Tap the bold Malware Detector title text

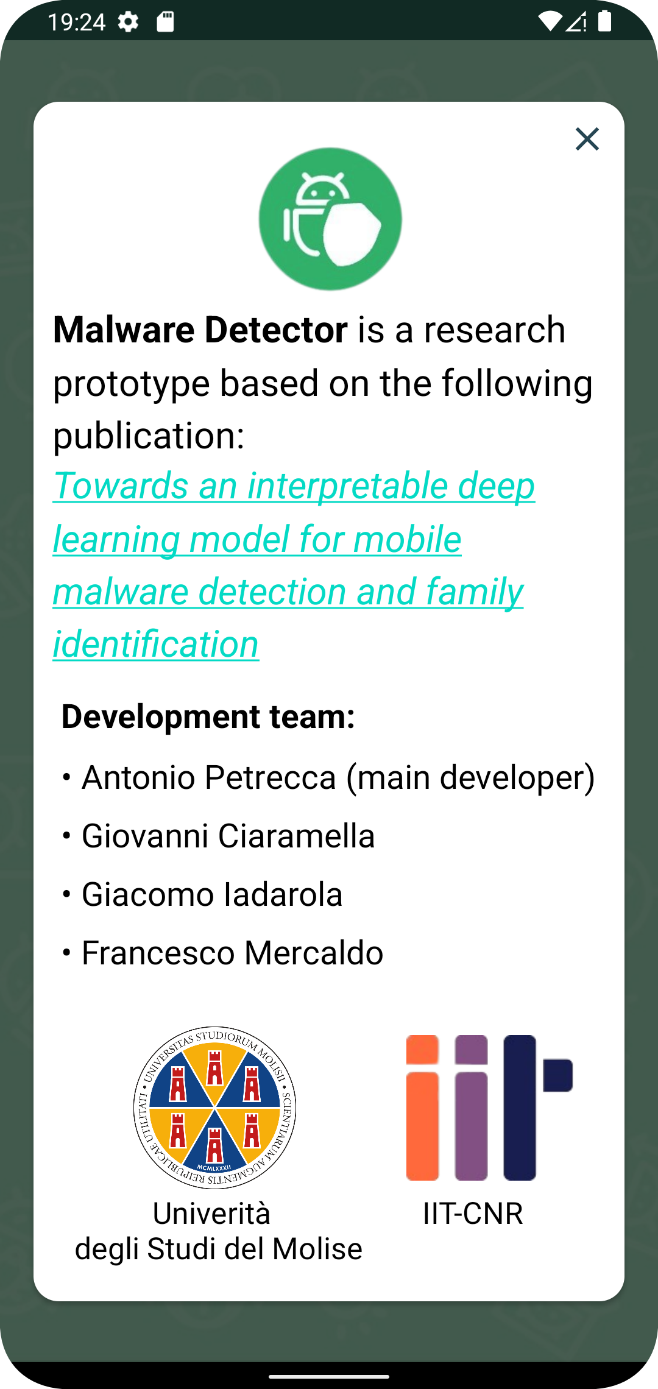pyautogui.click(x=201, y=330)
